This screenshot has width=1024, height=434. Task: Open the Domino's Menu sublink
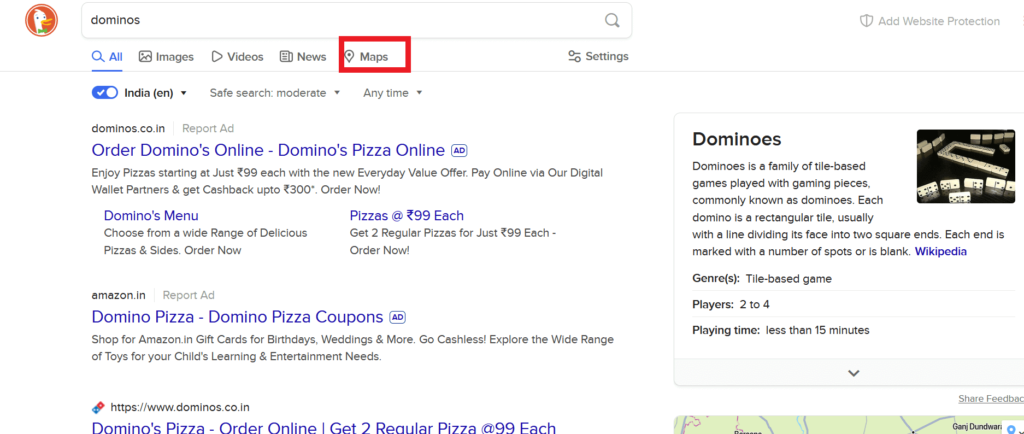tap(151, 215)
